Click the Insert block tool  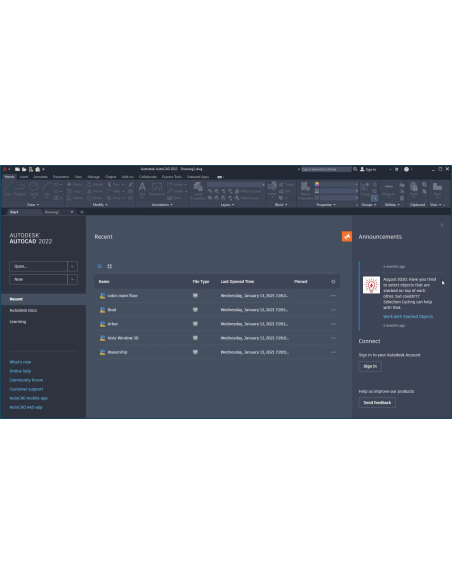(x=272, y=189)
